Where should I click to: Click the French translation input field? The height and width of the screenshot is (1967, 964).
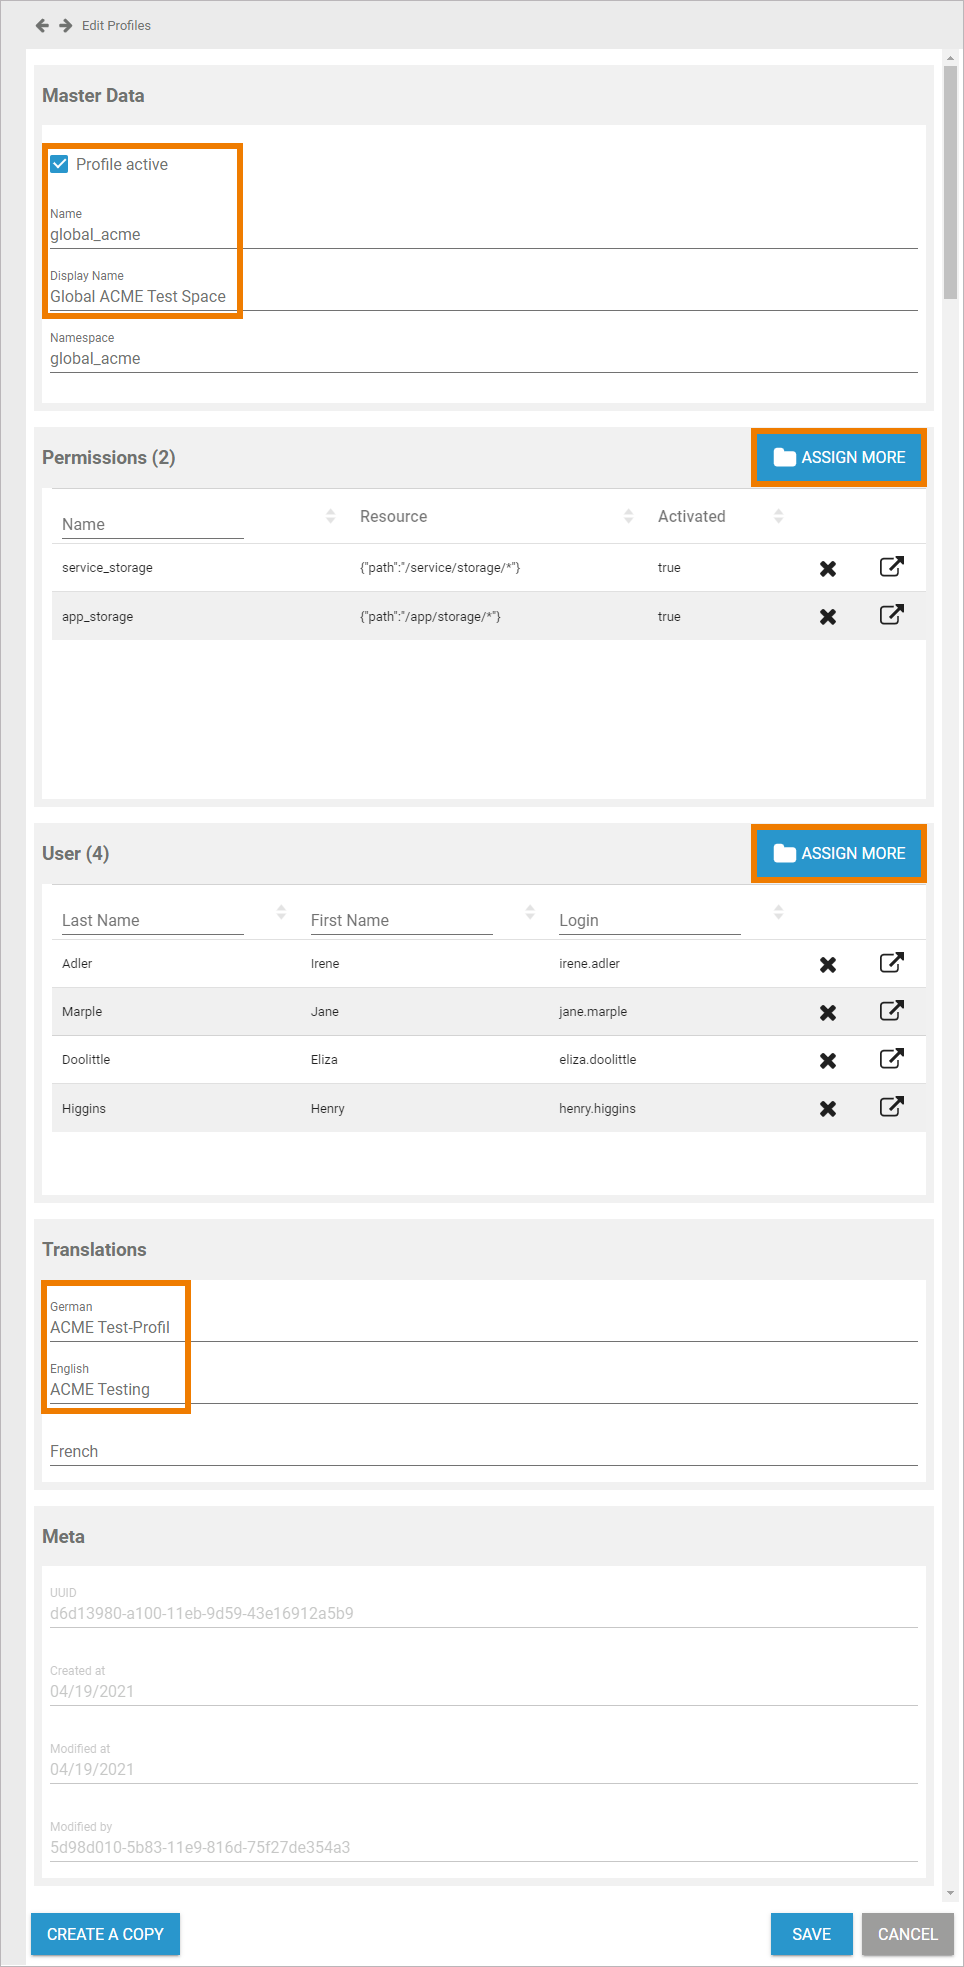[x=483, y=1451]
